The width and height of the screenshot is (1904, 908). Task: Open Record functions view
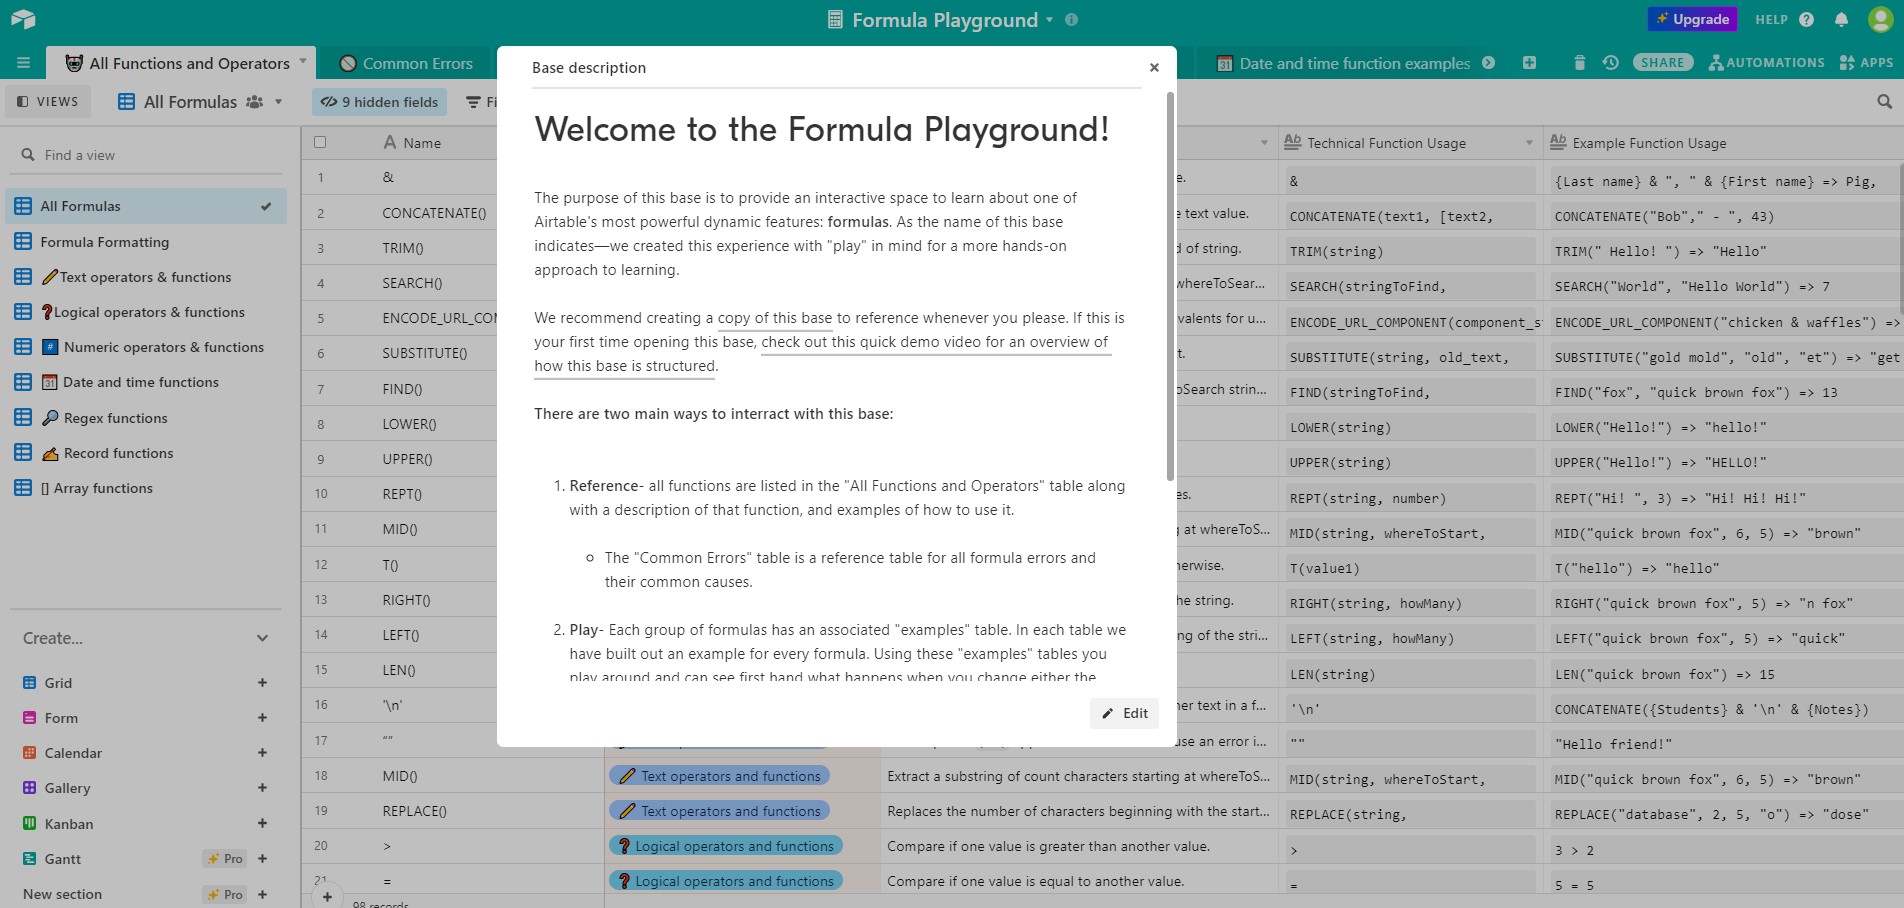click(146, 453)
